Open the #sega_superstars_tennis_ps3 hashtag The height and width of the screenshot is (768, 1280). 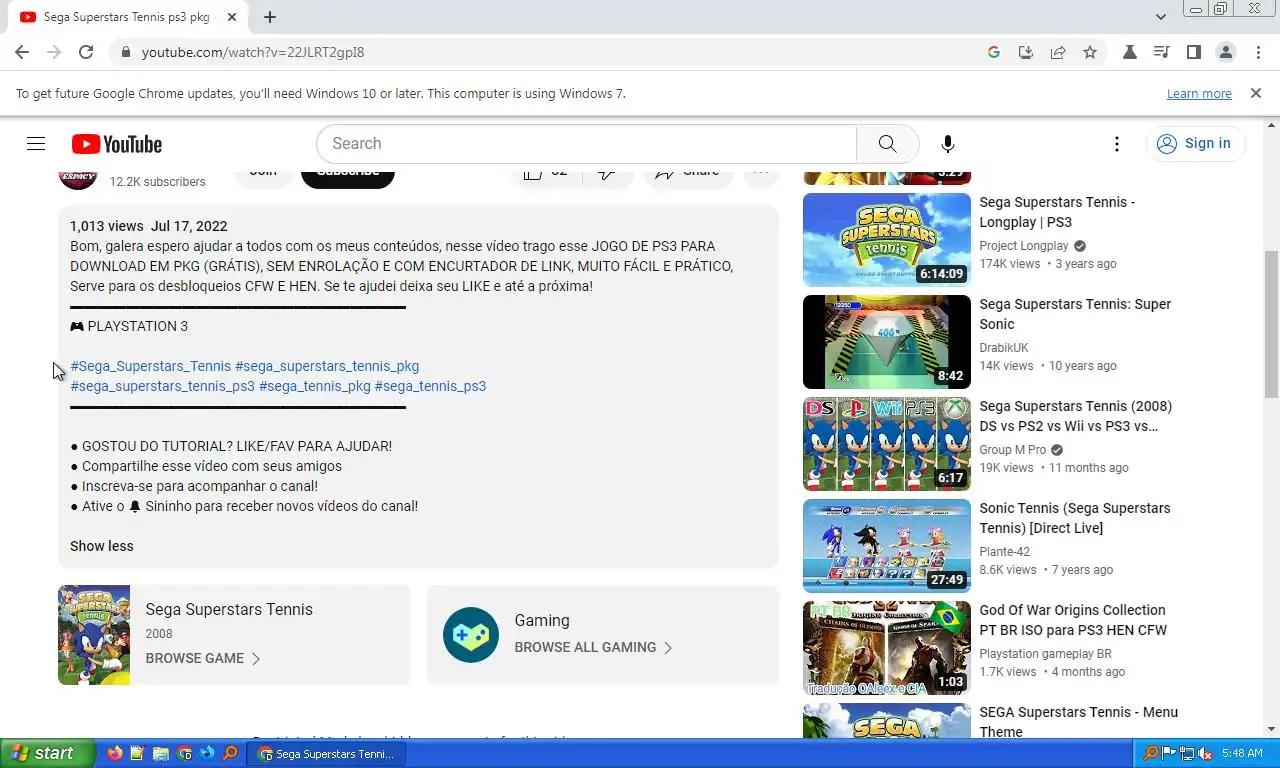pyautogui.click(x=162, y=386)
